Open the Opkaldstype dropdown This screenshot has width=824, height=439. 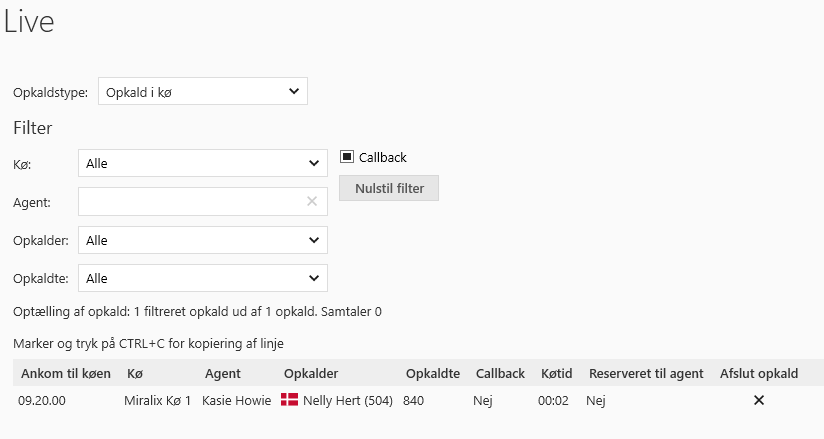click(202, 92)
